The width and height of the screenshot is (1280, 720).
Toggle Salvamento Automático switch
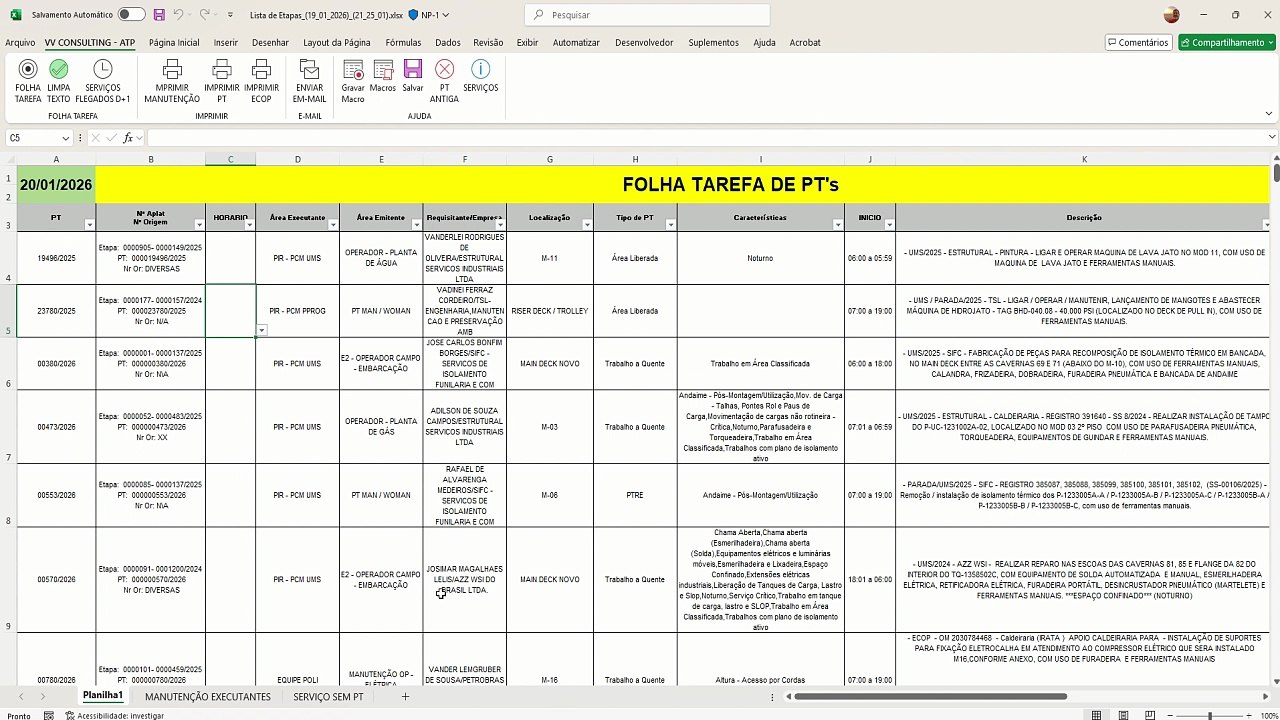pos(131,15)
